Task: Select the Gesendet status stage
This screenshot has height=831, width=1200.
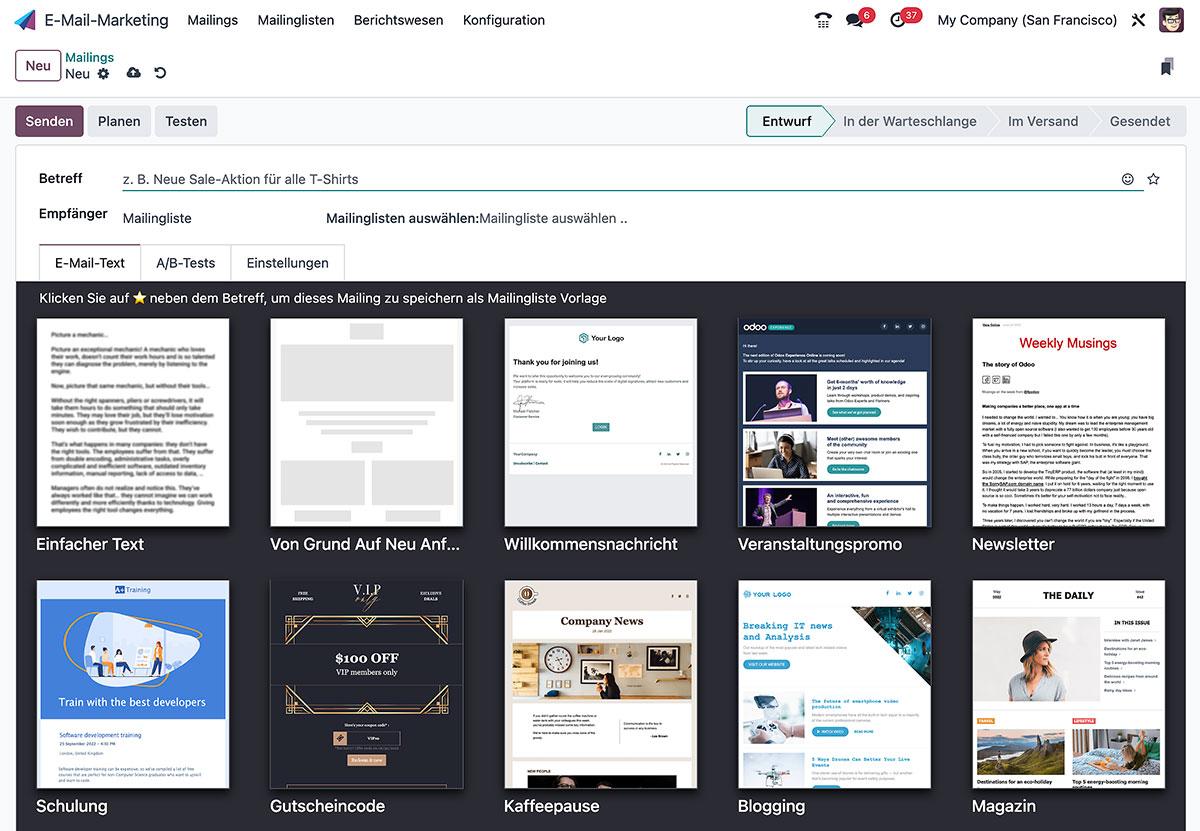Action: point(1140,121)
